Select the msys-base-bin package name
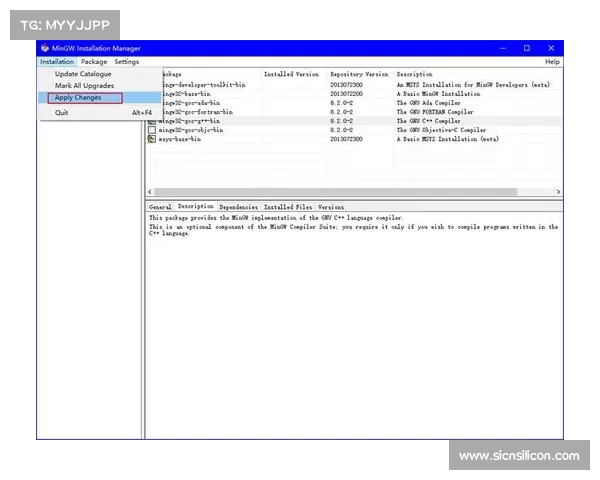This screenshot has width=600, height=480. [180, 139]
